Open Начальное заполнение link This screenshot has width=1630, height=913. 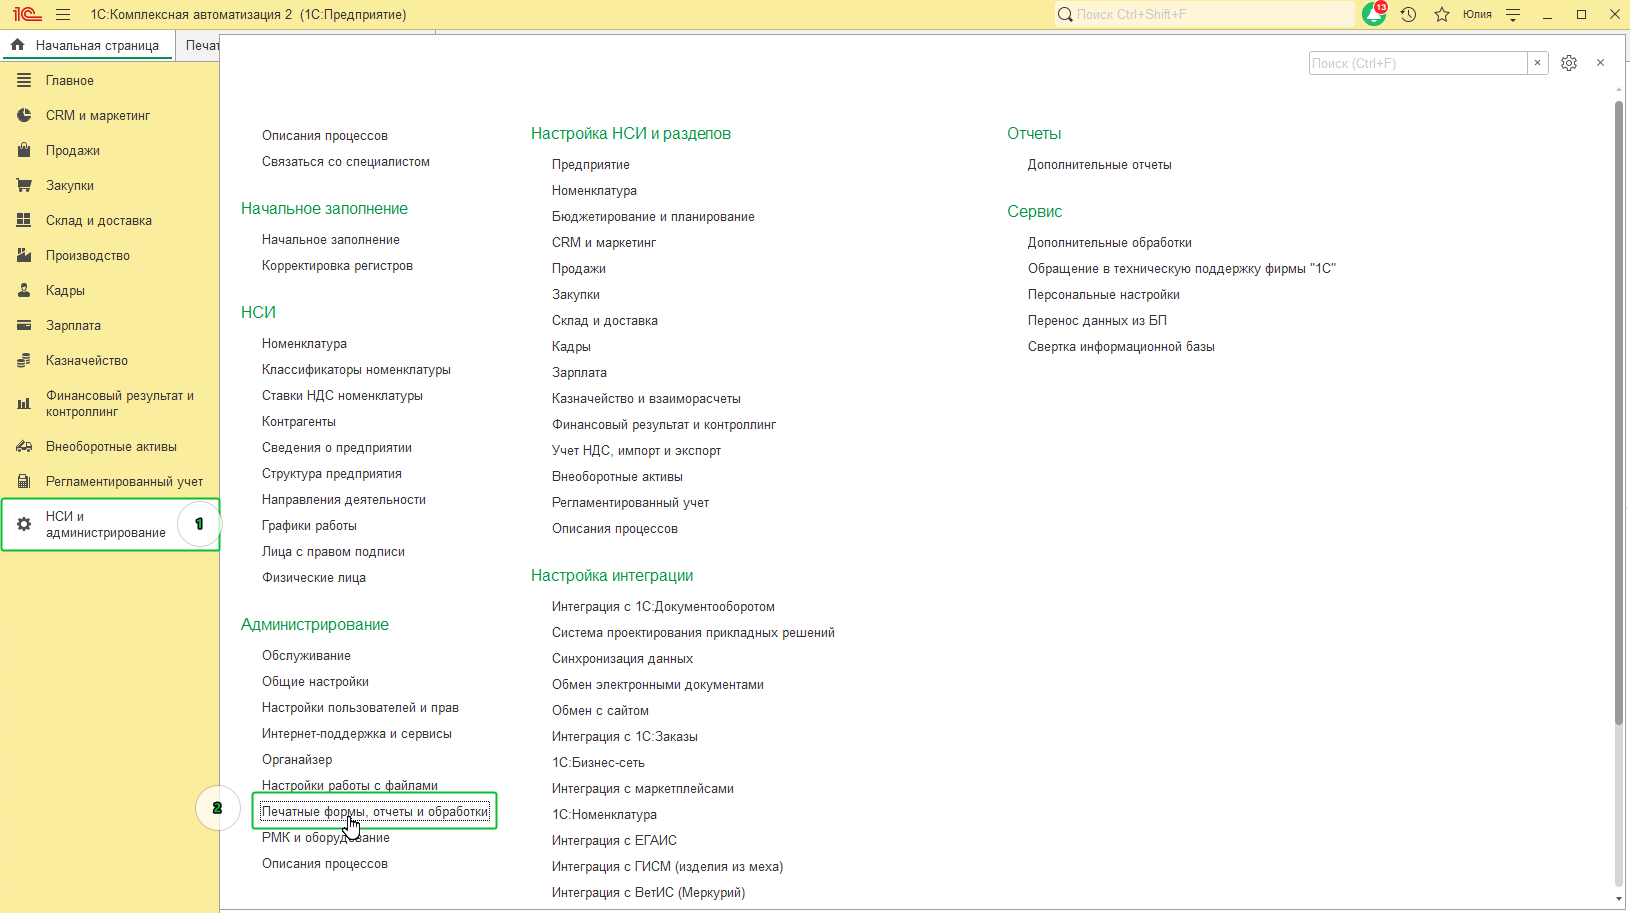(x=331, y=239)
